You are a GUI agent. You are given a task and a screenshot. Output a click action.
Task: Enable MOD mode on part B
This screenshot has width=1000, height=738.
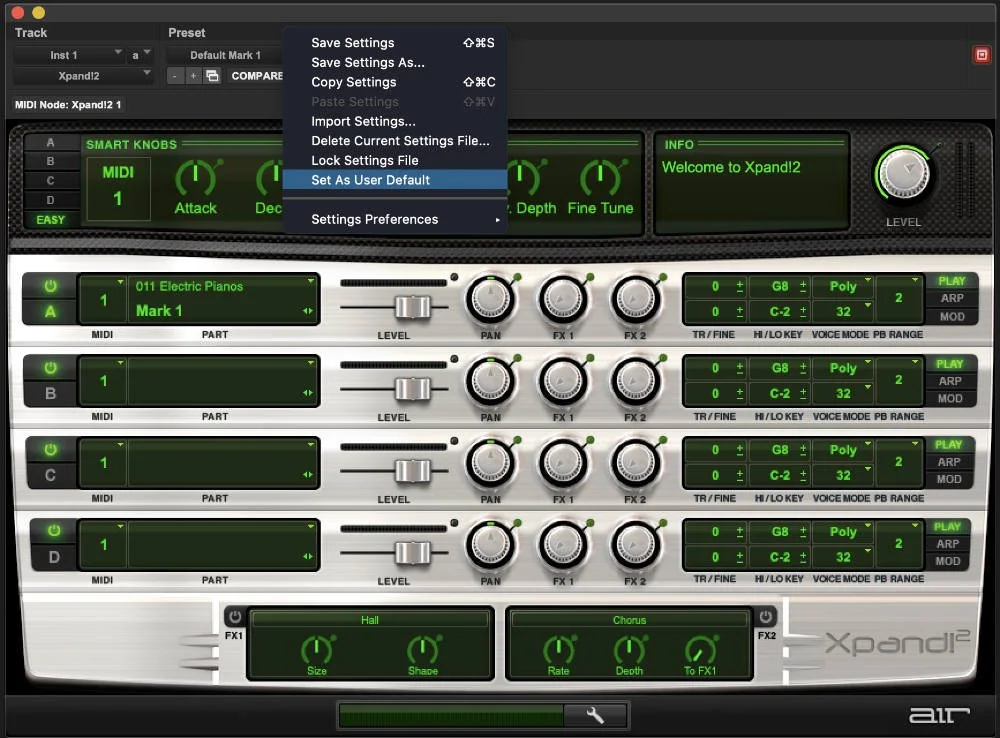click(x=950, y=398)
